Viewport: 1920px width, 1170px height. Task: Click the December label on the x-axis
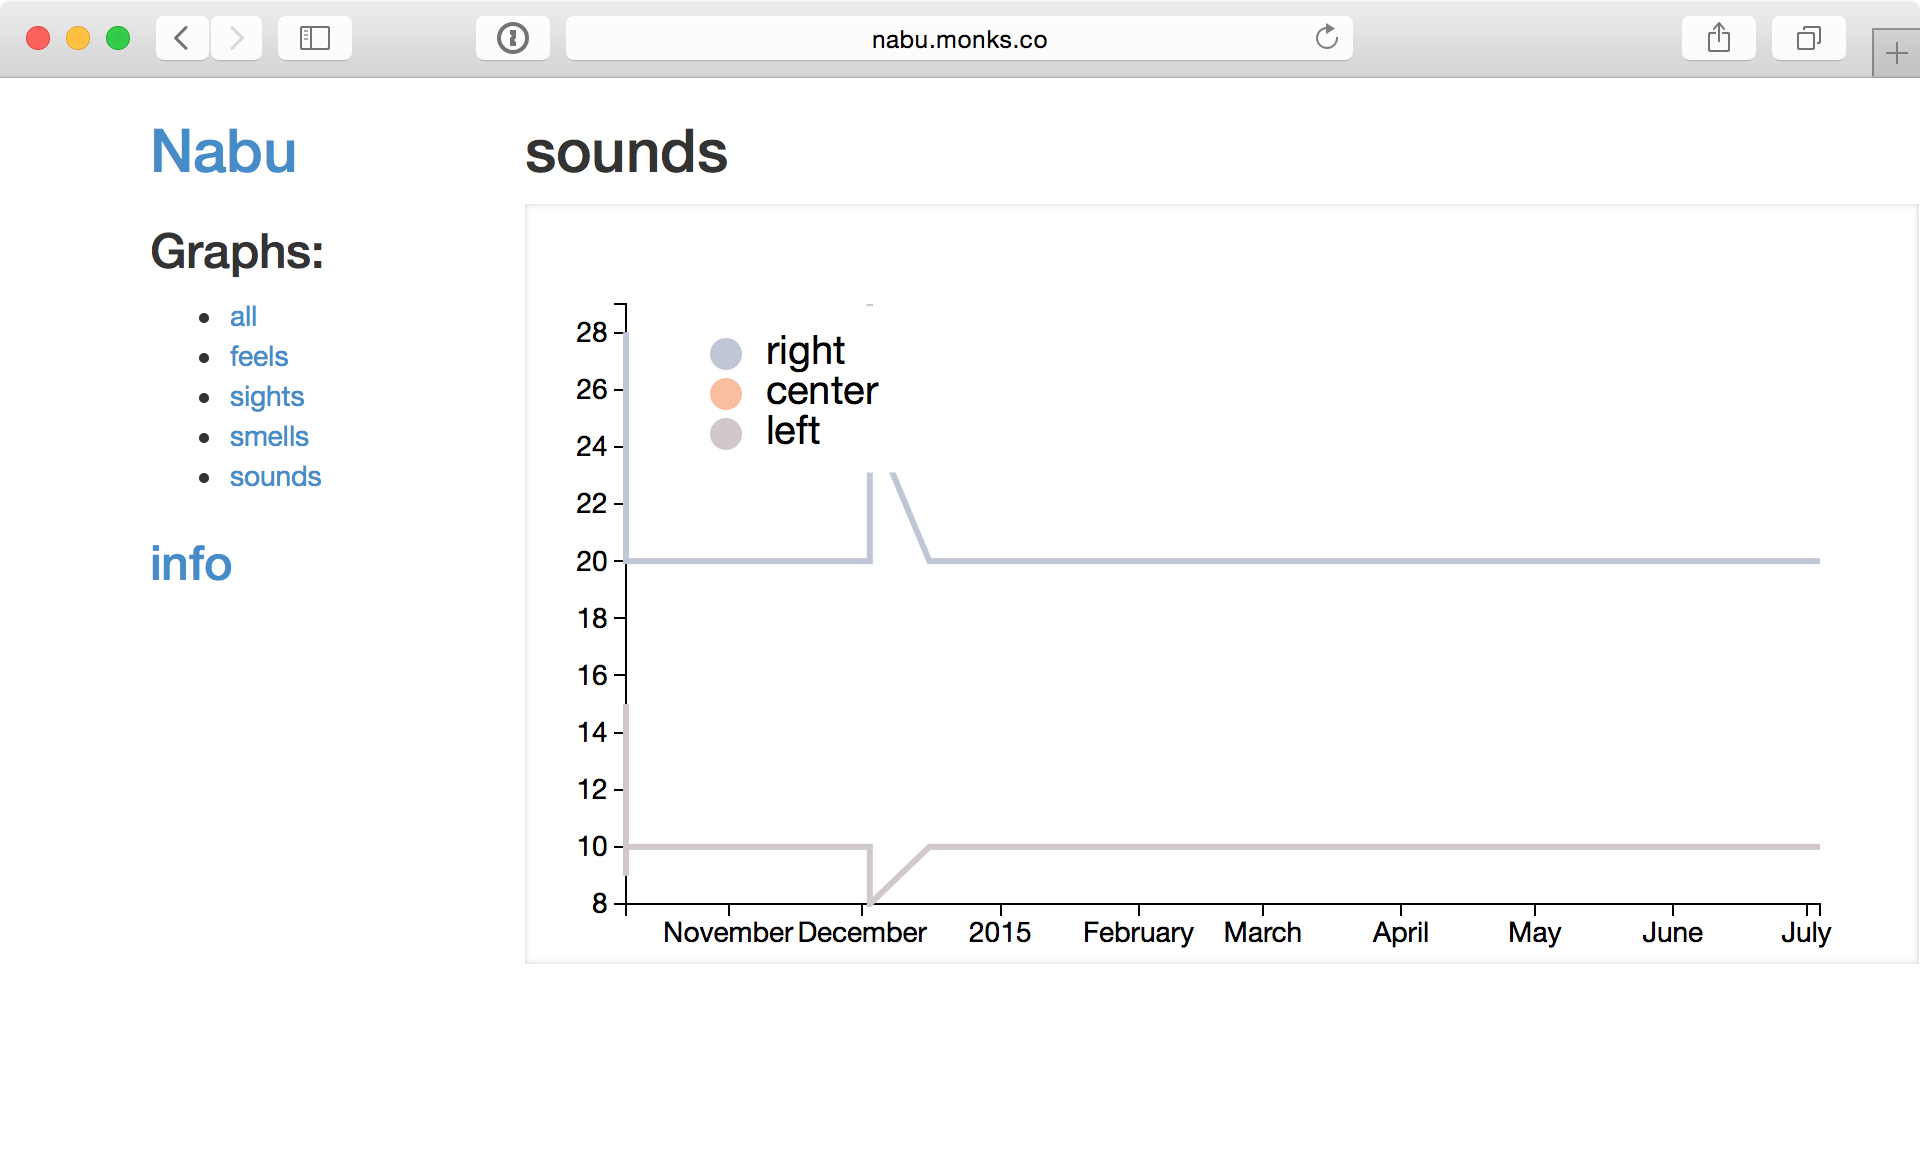[x=862, y=933]
